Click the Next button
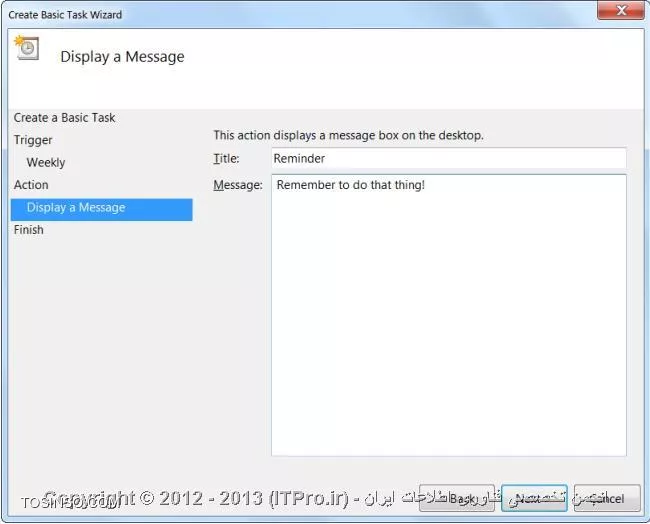Viewport: 650px width, 524px height. coord(534,498)
